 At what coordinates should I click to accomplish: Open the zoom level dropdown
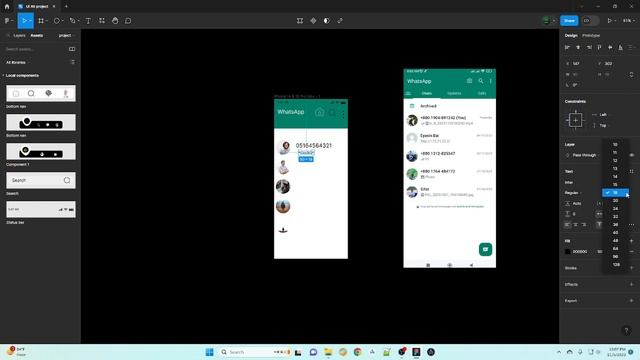tap(628, 20)
